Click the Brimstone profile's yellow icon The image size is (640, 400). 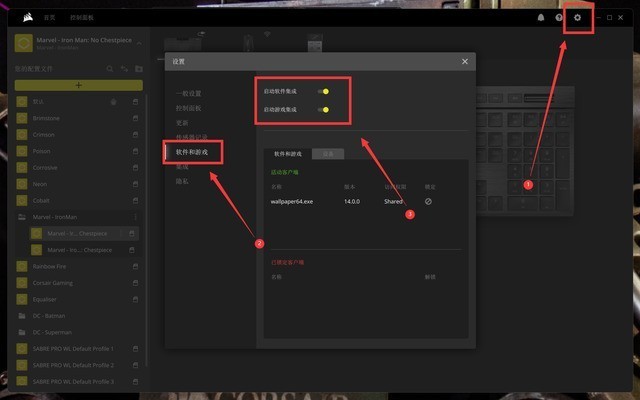point(22,118)
